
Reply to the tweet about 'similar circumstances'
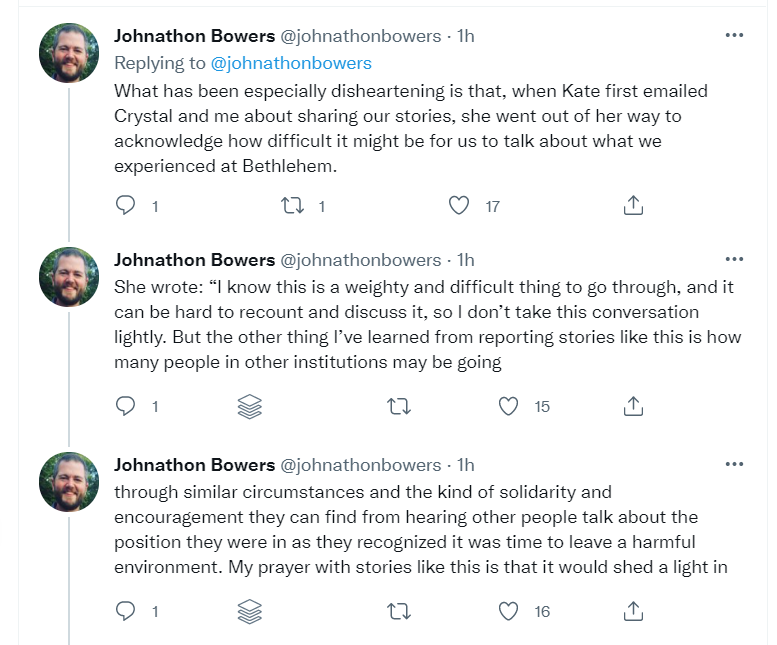coord(125,611)
